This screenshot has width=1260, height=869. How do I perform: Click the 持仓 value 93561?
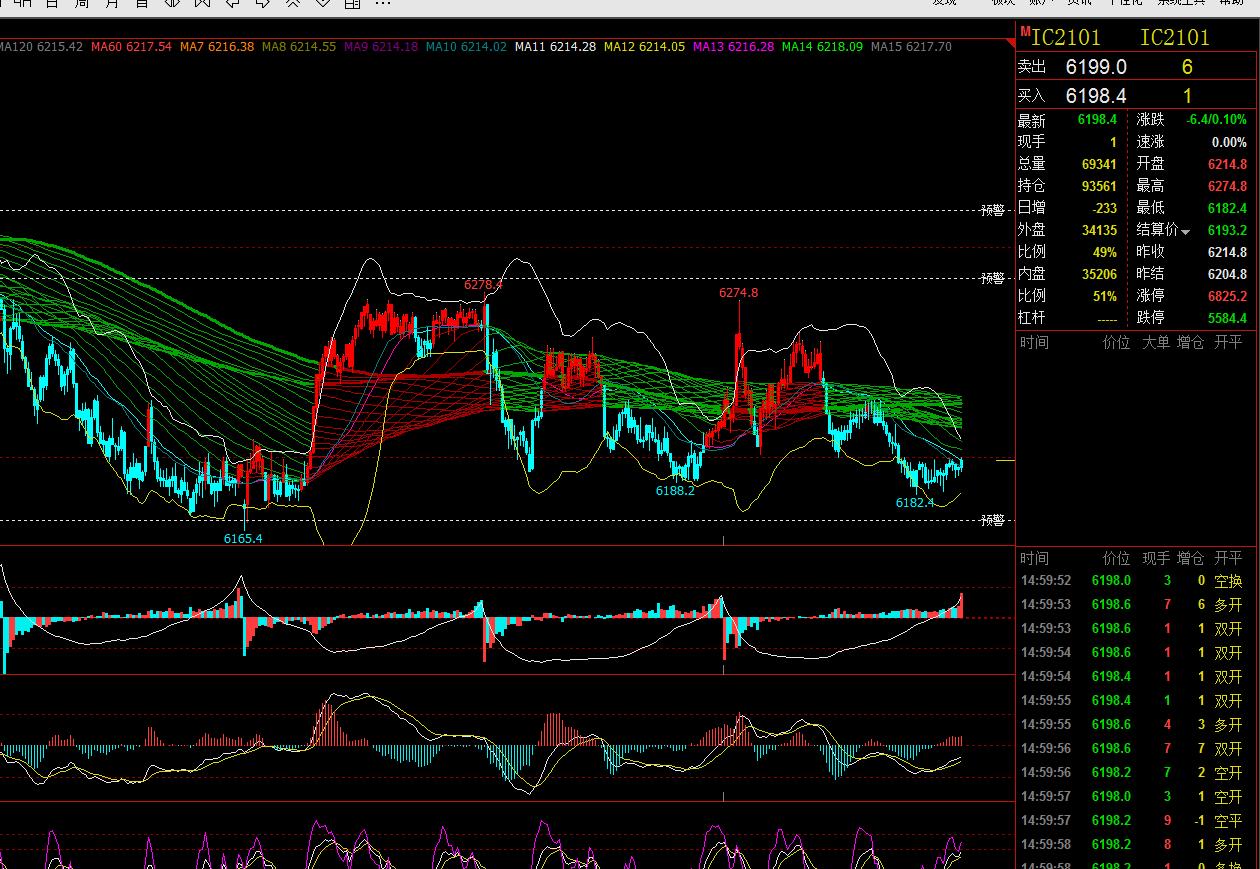click(1099, 186)
